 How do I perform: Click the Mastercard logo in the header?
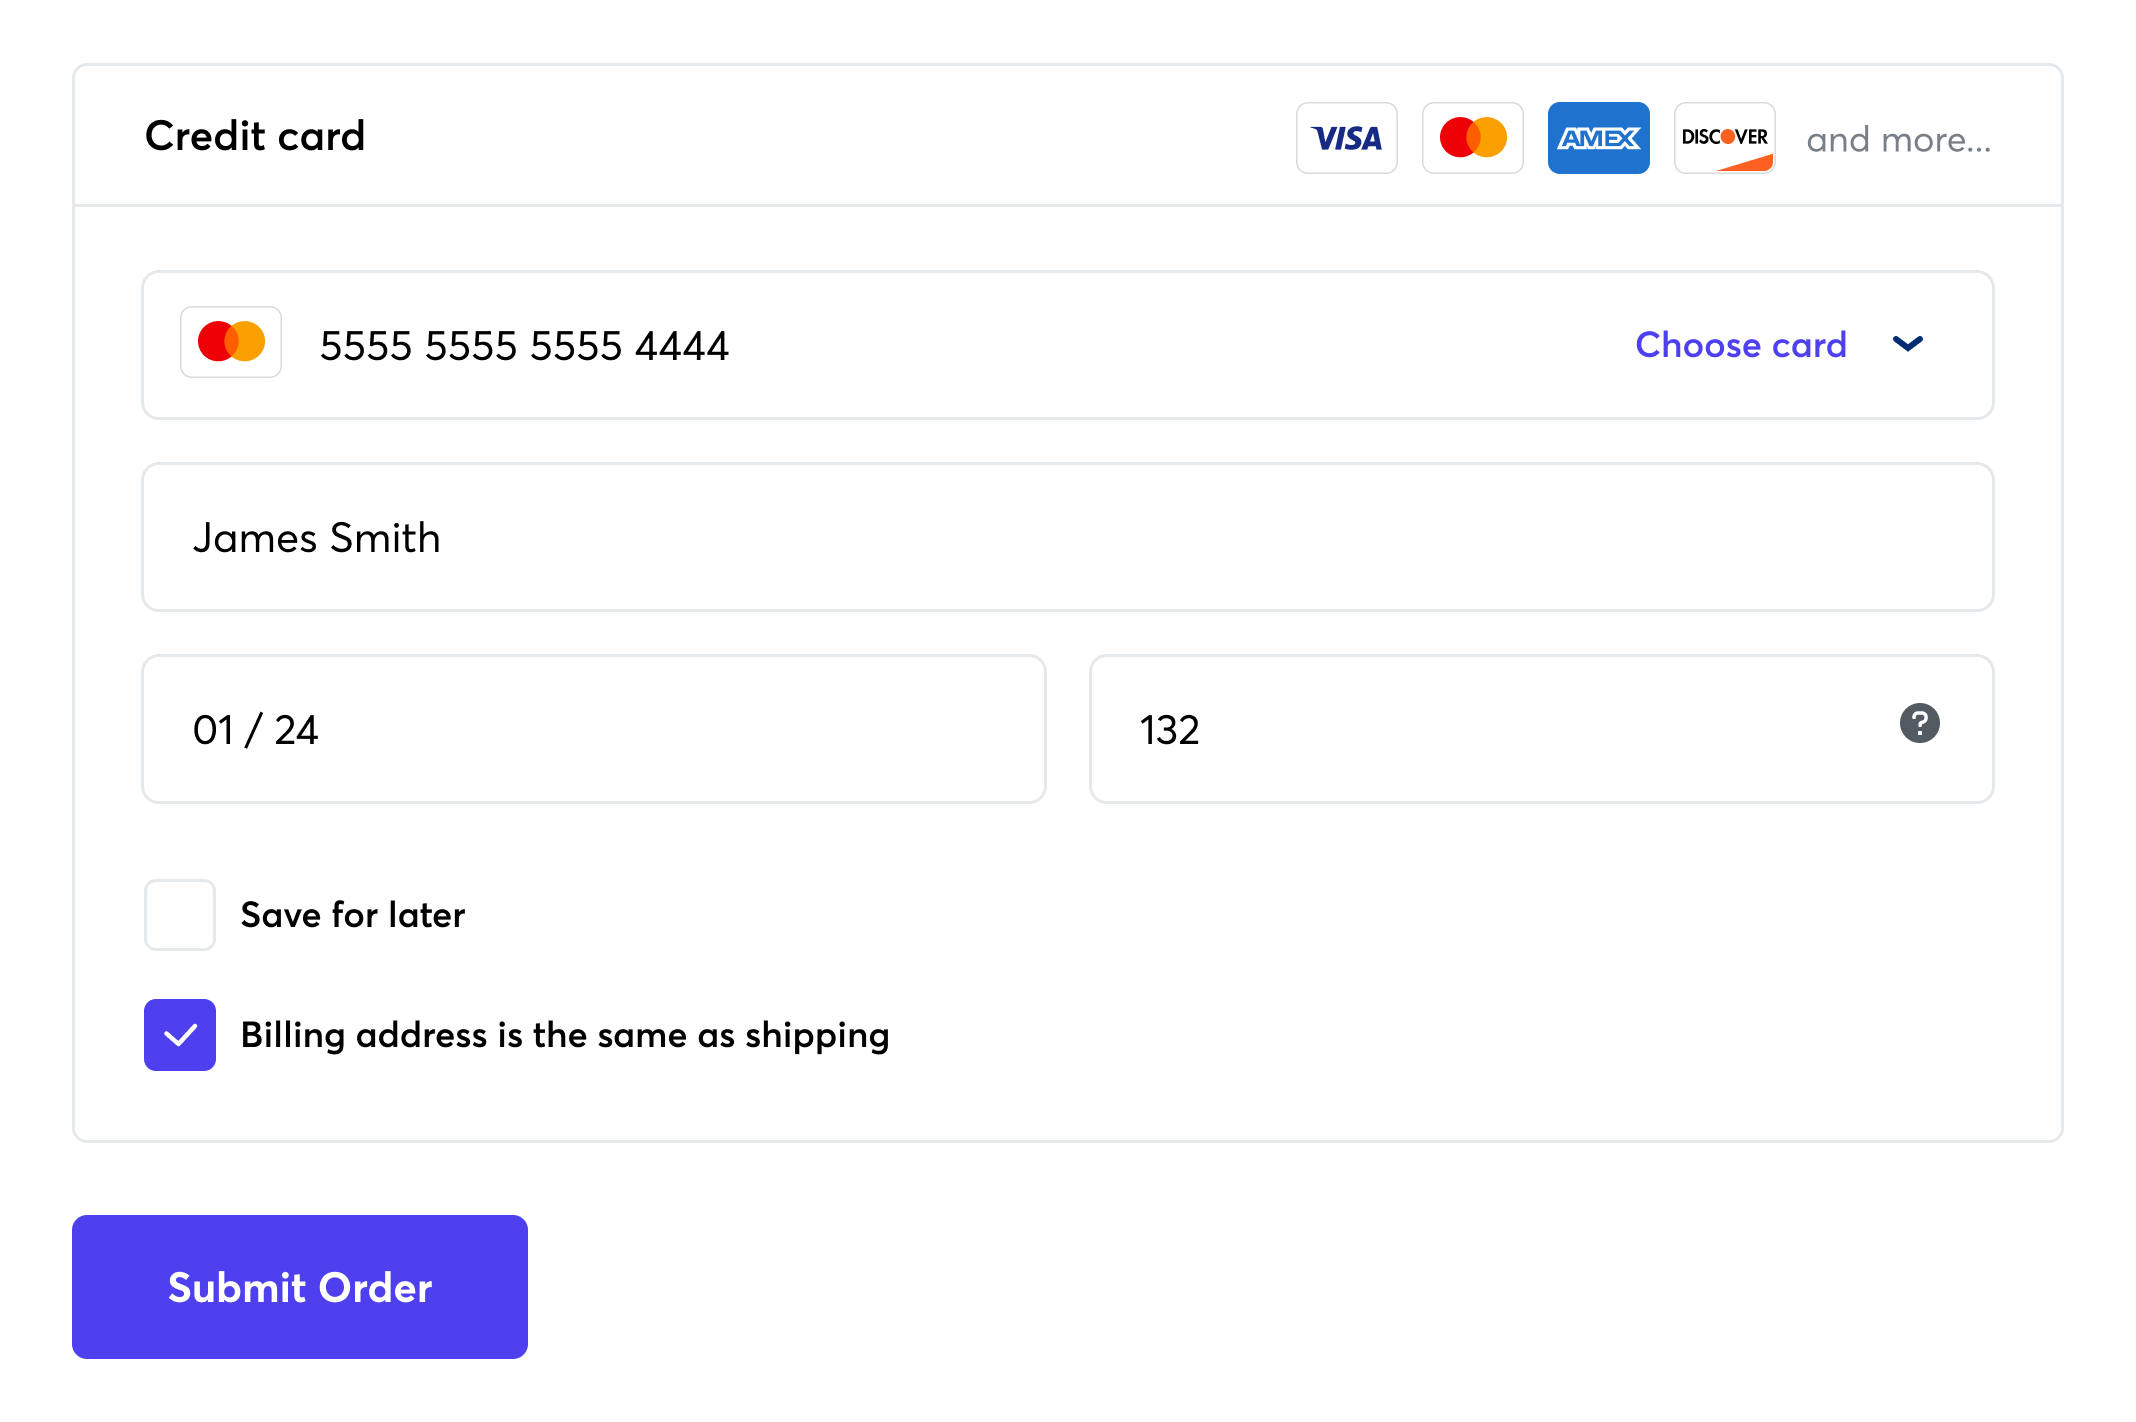[1472, 138]
